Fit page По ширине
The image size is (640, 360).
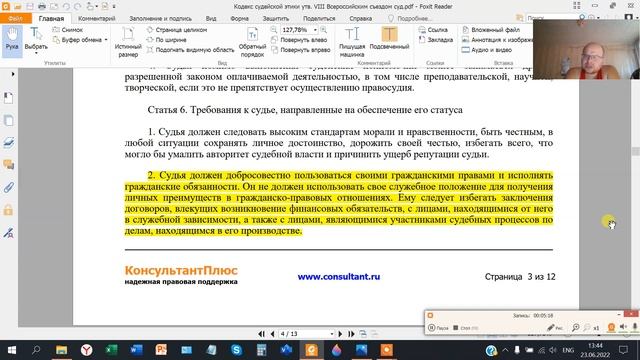tap(167, 40)
